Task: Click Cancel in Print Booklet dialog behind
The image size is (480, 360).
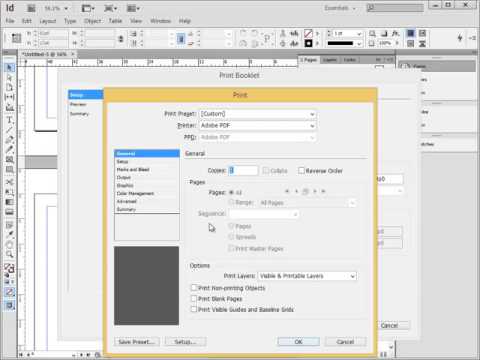Action: tap(390, 325)
